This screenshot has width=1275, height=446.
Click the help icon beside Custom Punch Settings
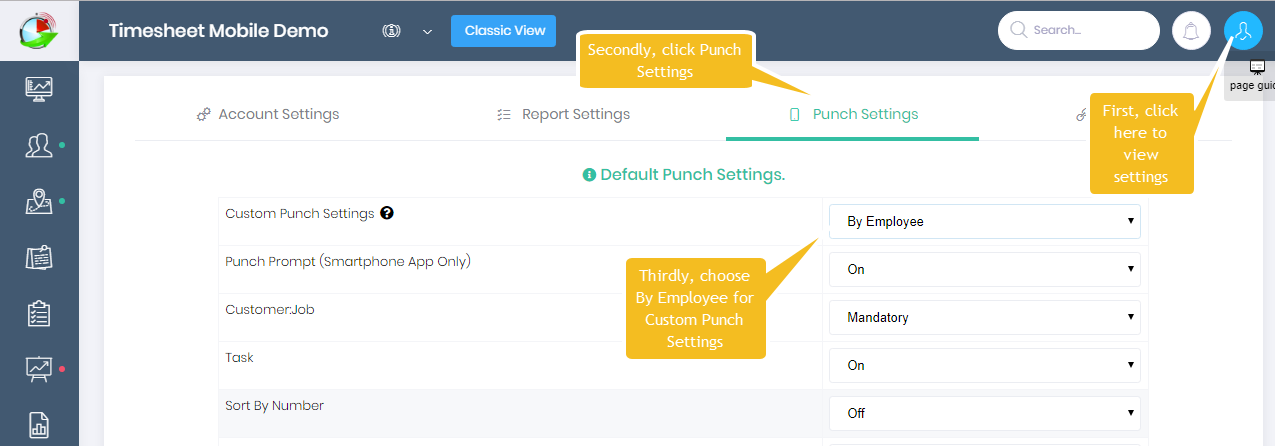pos(387,213)
